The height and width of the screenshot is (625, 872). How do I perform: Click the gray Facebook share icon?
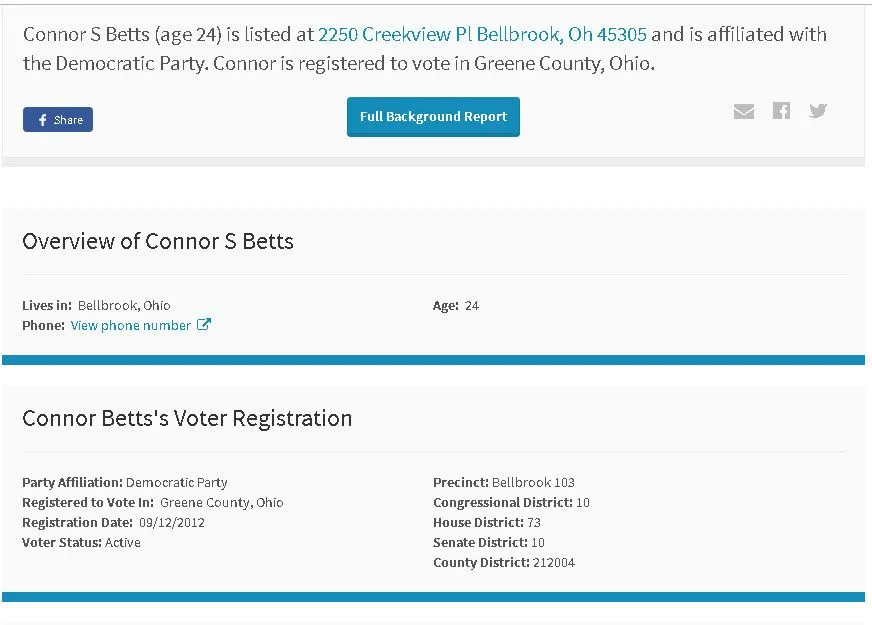coord(781,111)
